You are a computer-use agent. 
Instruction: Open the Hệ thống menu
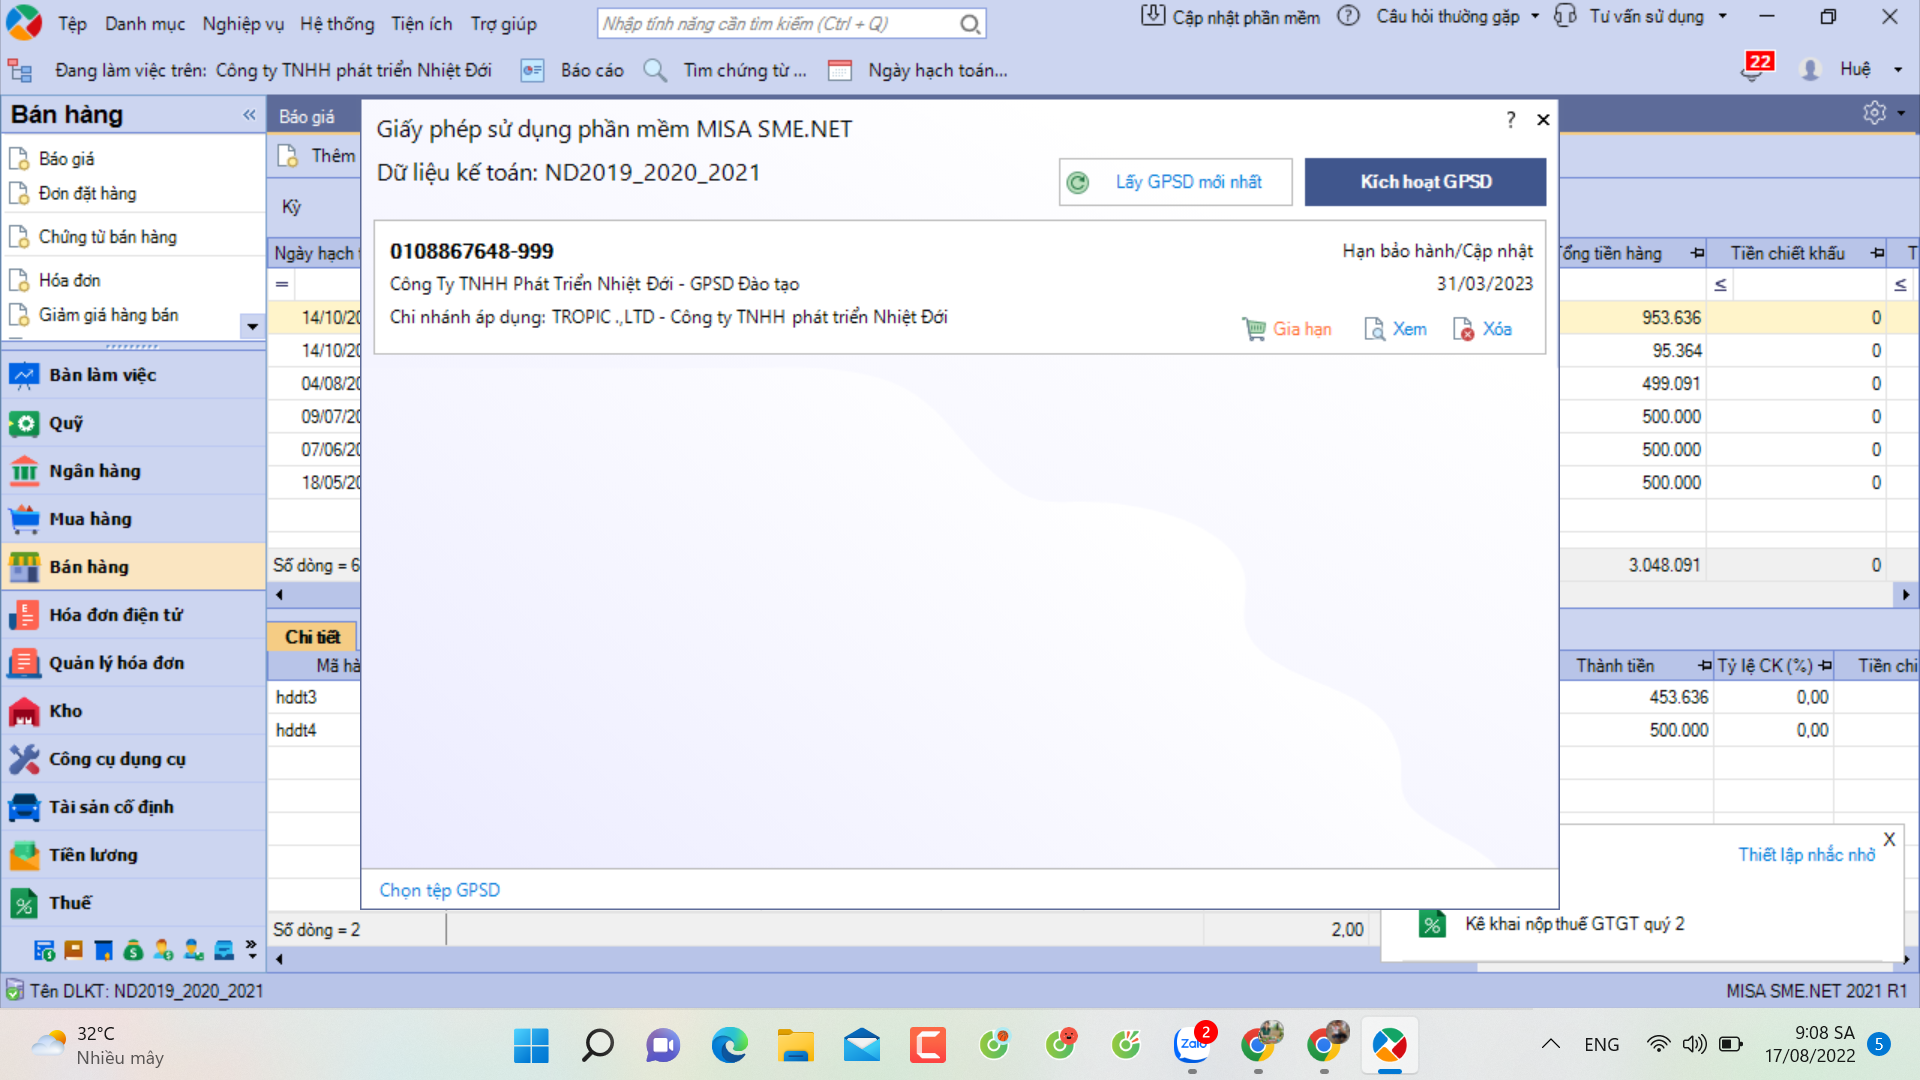(x=337, y=24)
